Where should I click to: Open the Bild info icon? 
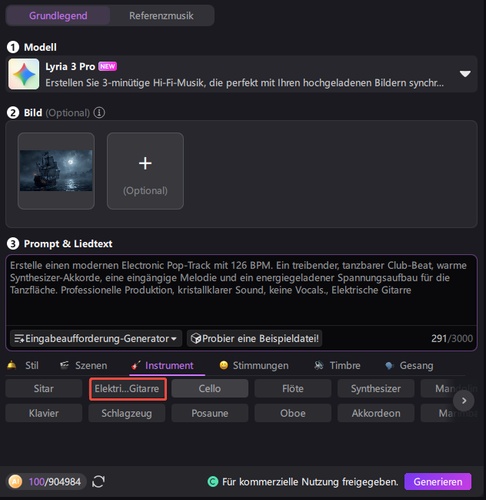pyautogui.click(x=99, y=113)
